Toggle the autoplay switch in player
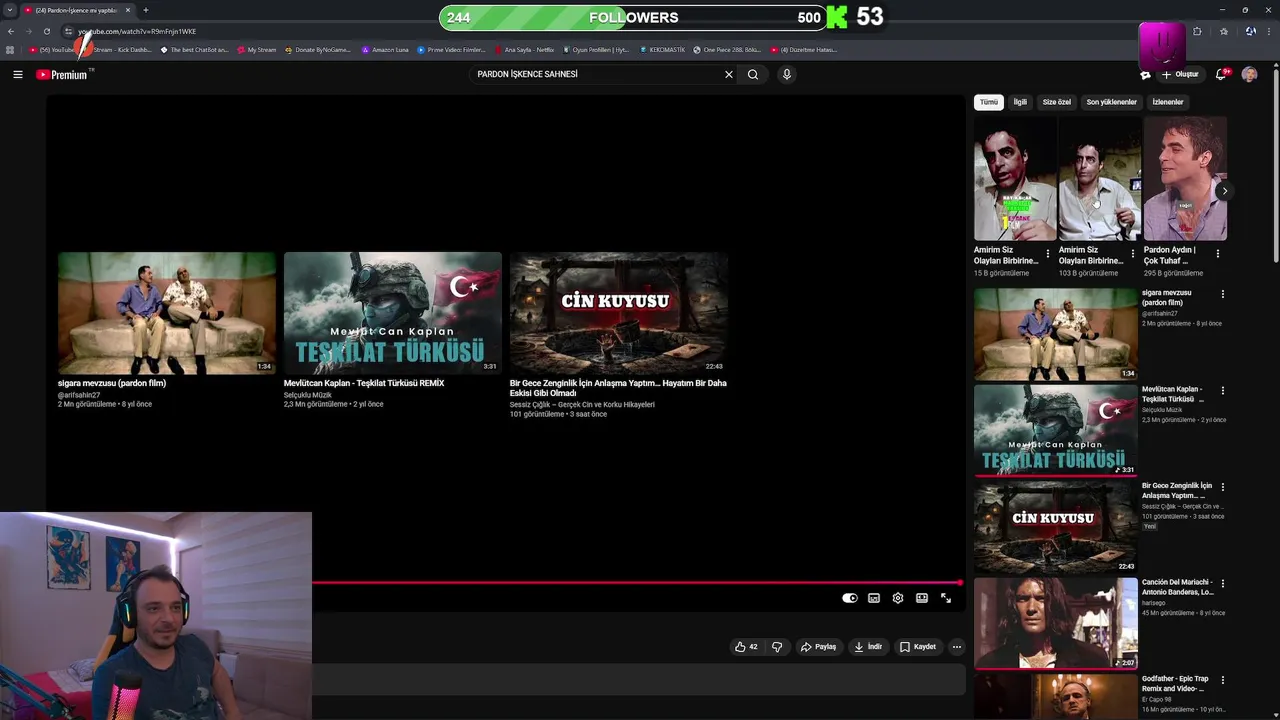 [850, 598]
